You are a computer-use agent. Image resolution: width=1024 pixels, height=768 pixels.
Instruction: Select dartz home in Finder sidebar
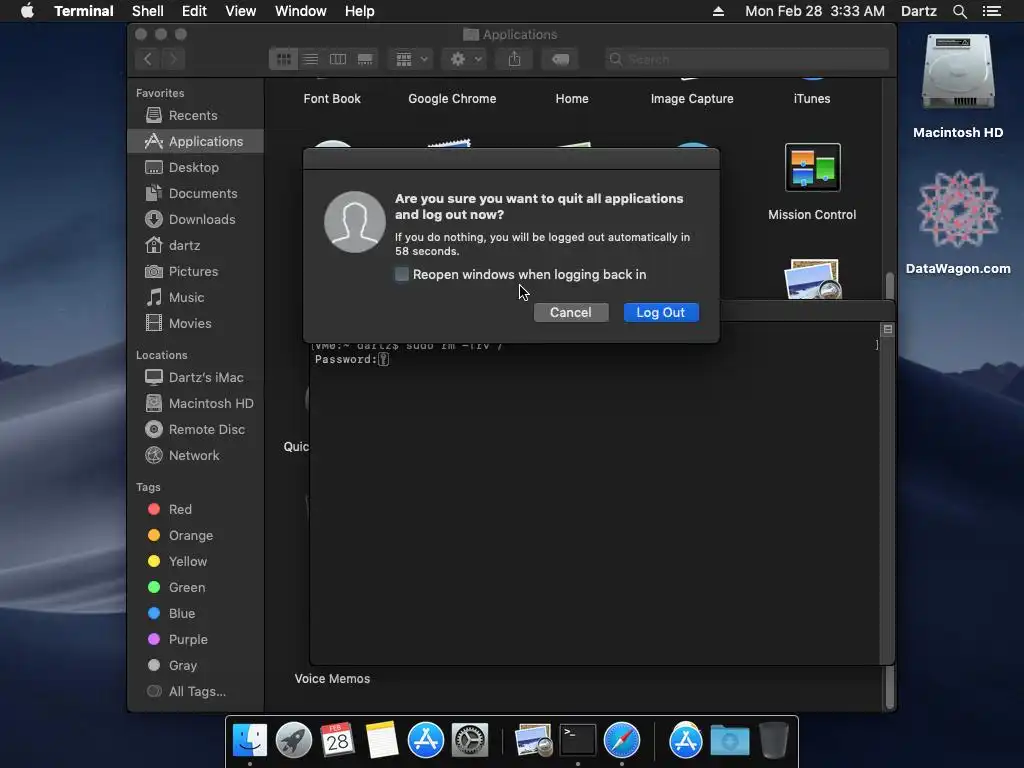point(195,246)
